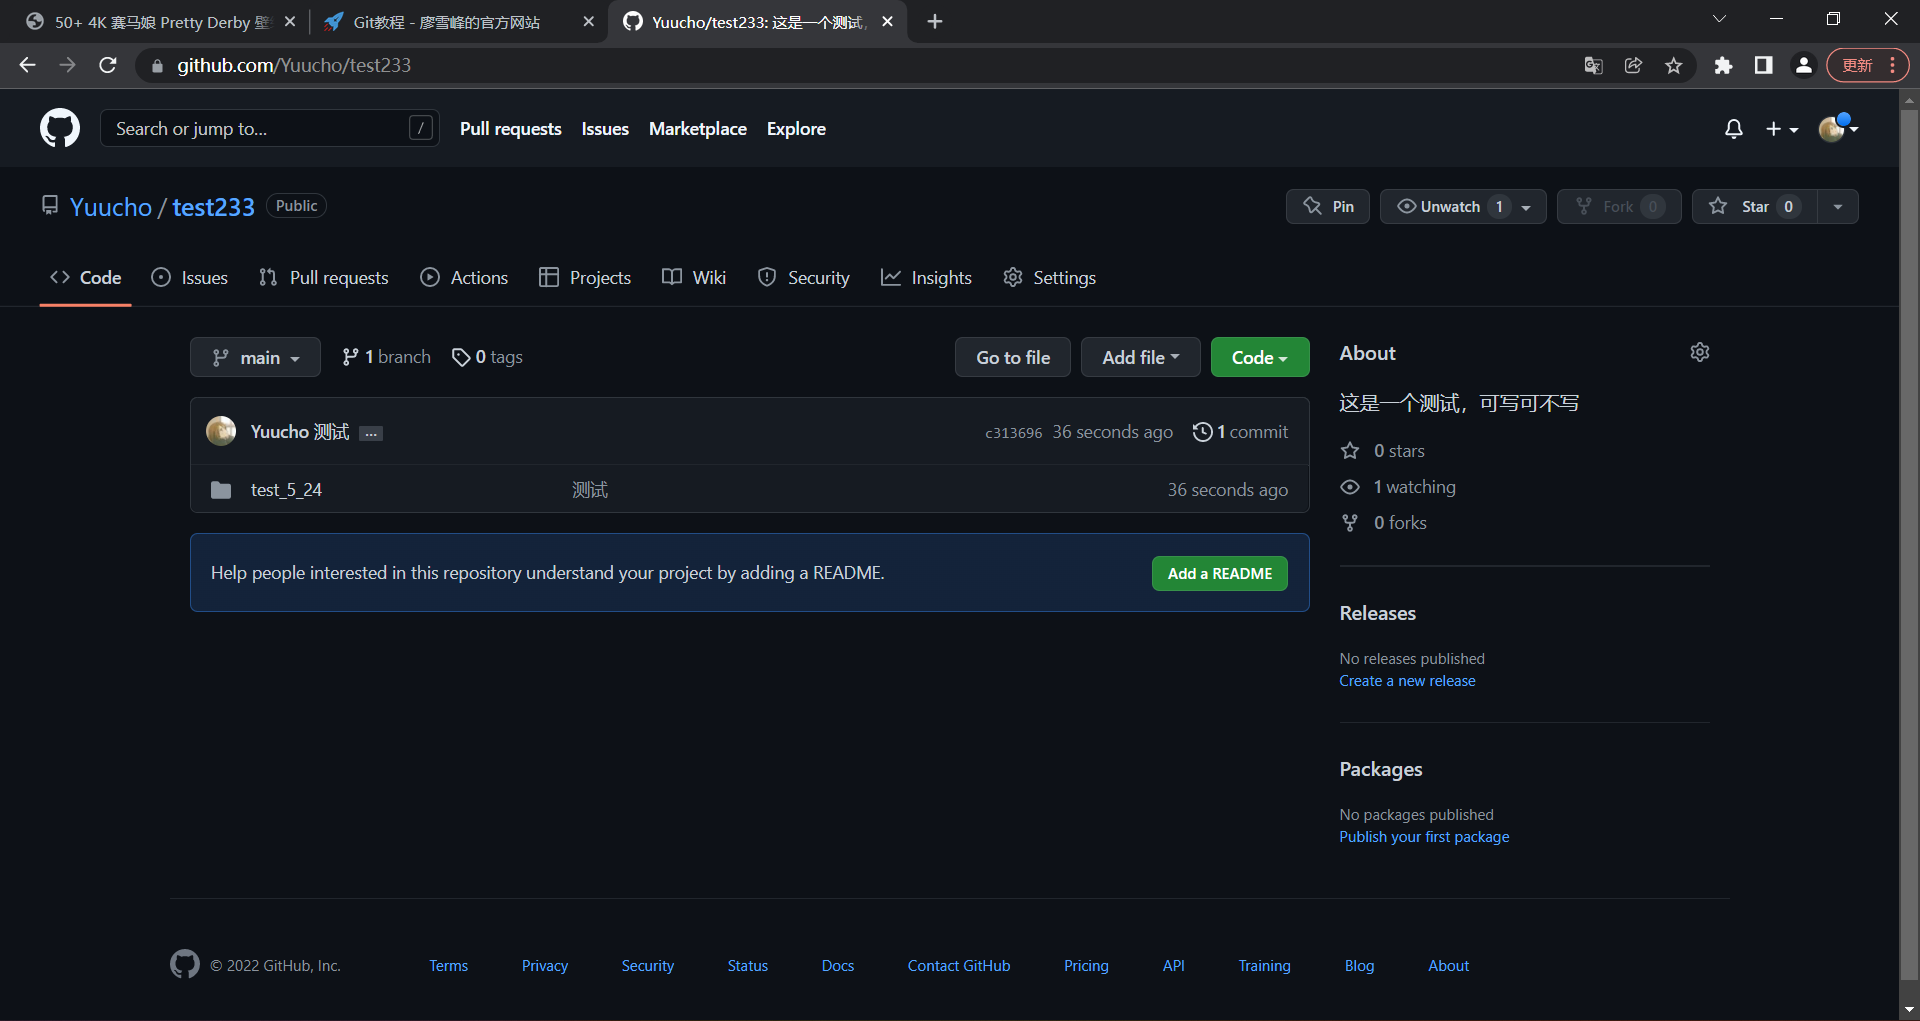
Task: Open the Projects tab
Action: coord(585,278)
